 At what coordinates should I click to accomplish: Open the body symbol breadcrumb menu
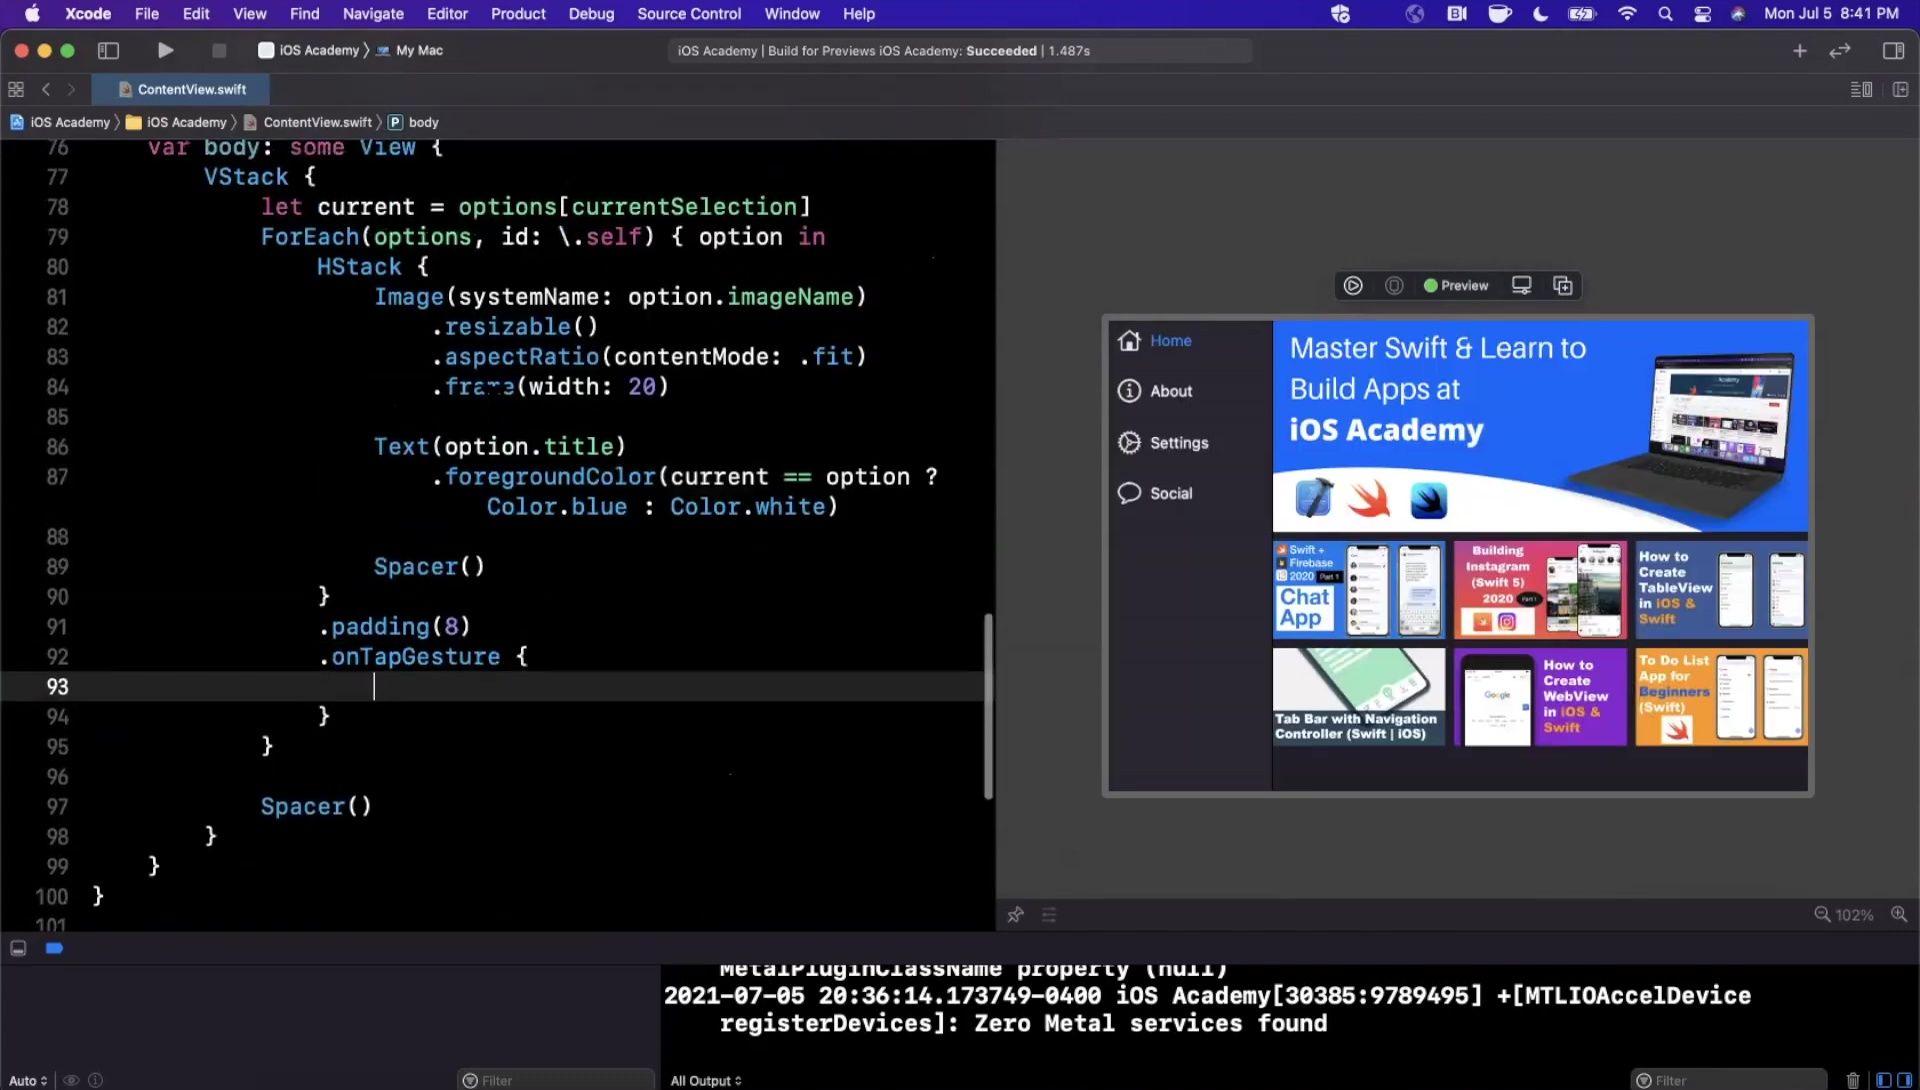(x=414, y=122)
